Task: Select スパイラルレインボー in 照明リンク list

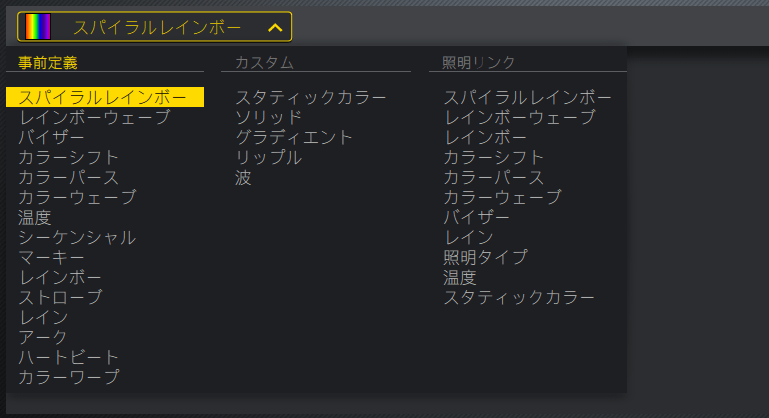Action: click(528, 97)
